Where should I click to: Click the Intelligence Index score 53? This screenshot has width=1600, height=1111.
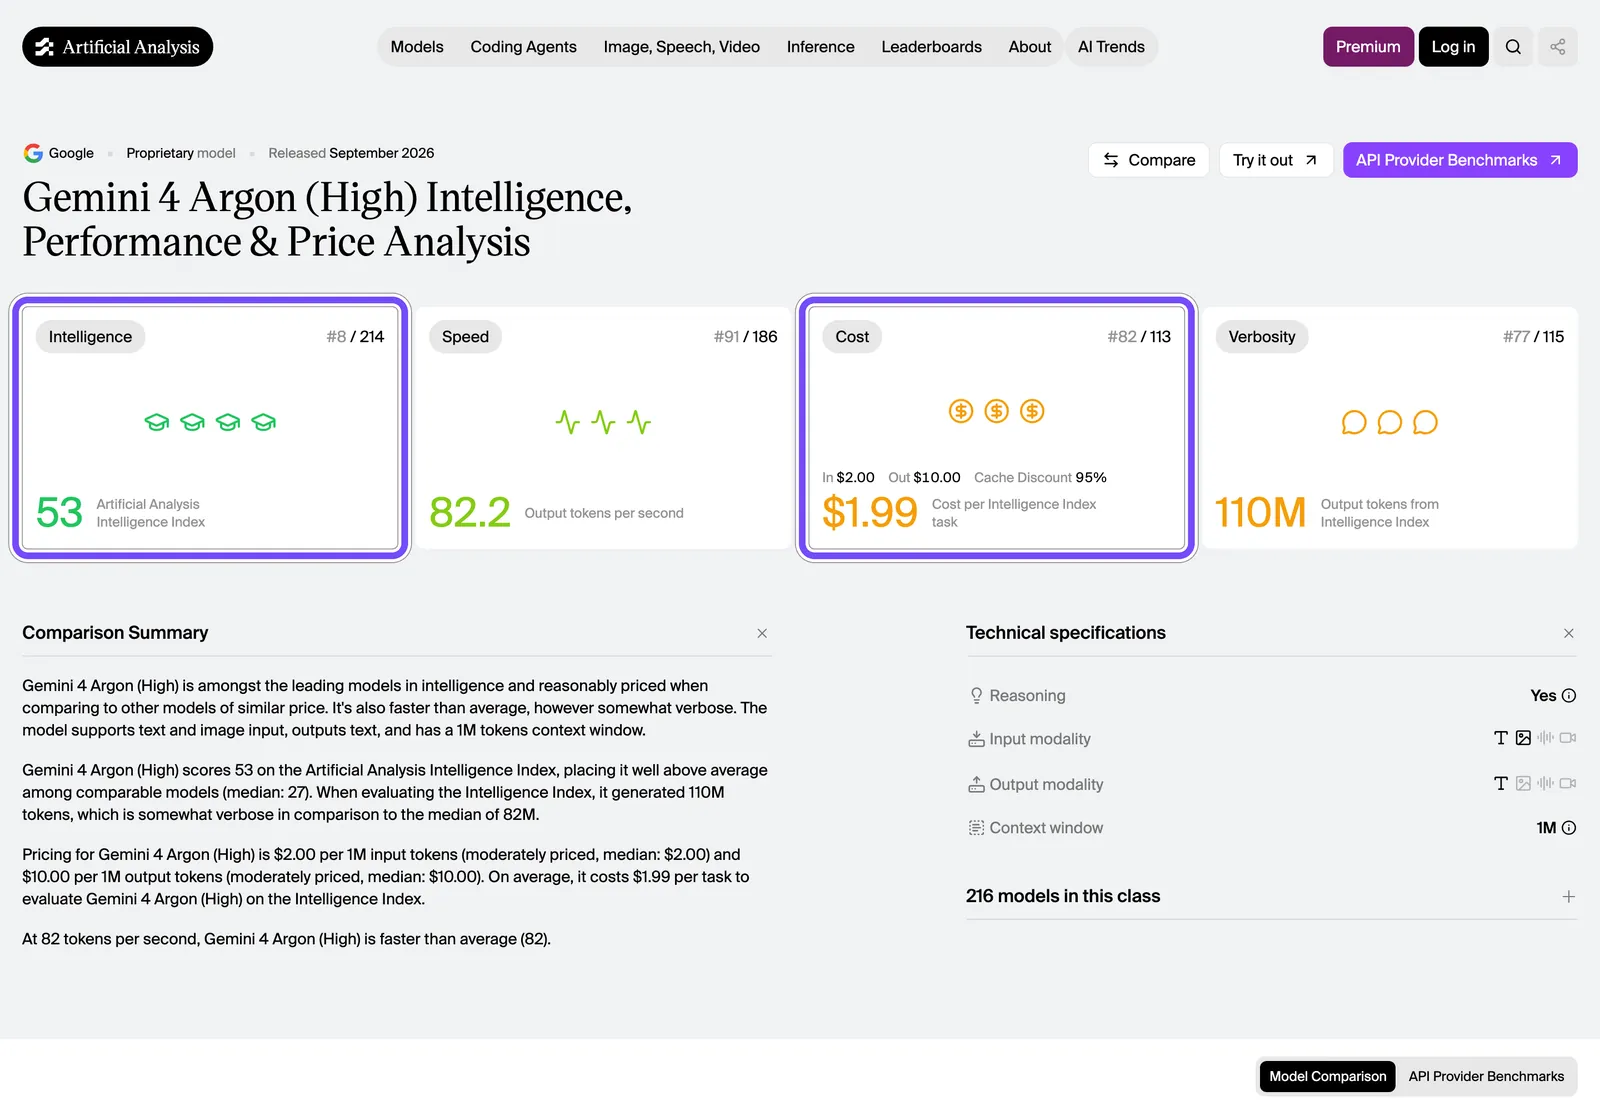tap(59, 513)
